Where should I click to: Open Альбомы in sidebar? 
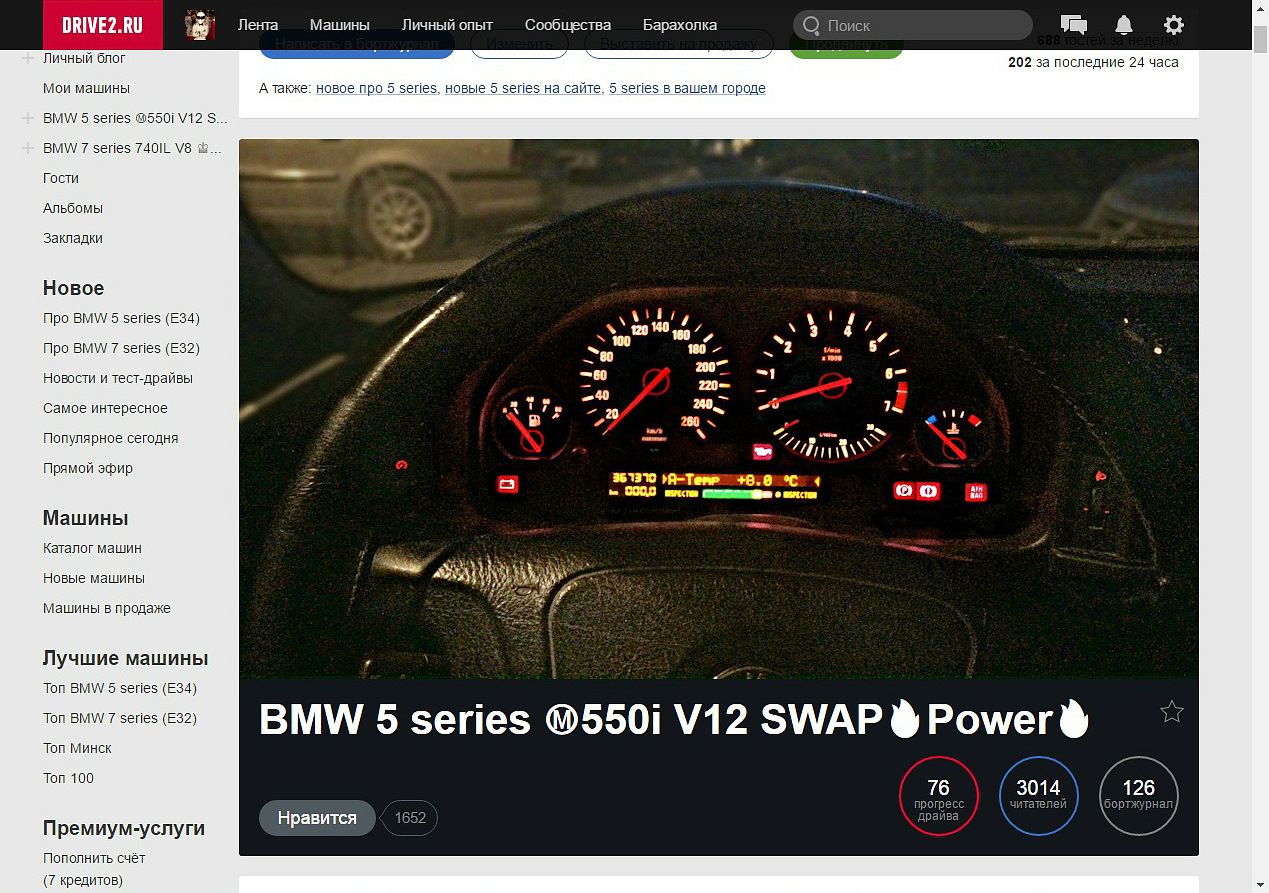[x=73, y=208]
